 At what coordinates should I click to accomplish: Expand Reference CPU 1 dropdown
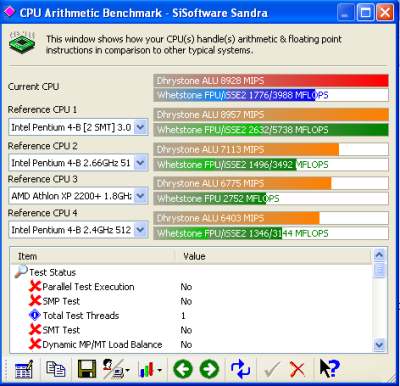click(x=141, y=127)
